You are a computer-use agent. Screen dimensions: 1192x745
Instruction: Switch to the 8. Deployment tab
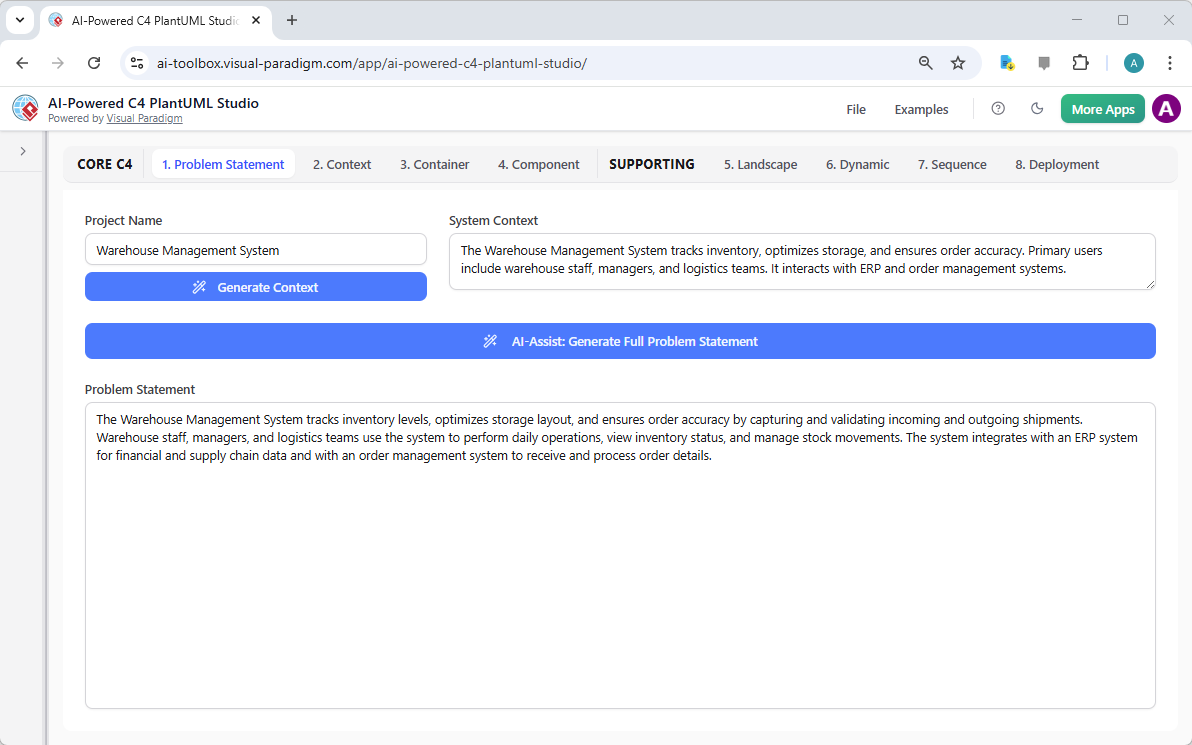click(x=1056, y=164)
